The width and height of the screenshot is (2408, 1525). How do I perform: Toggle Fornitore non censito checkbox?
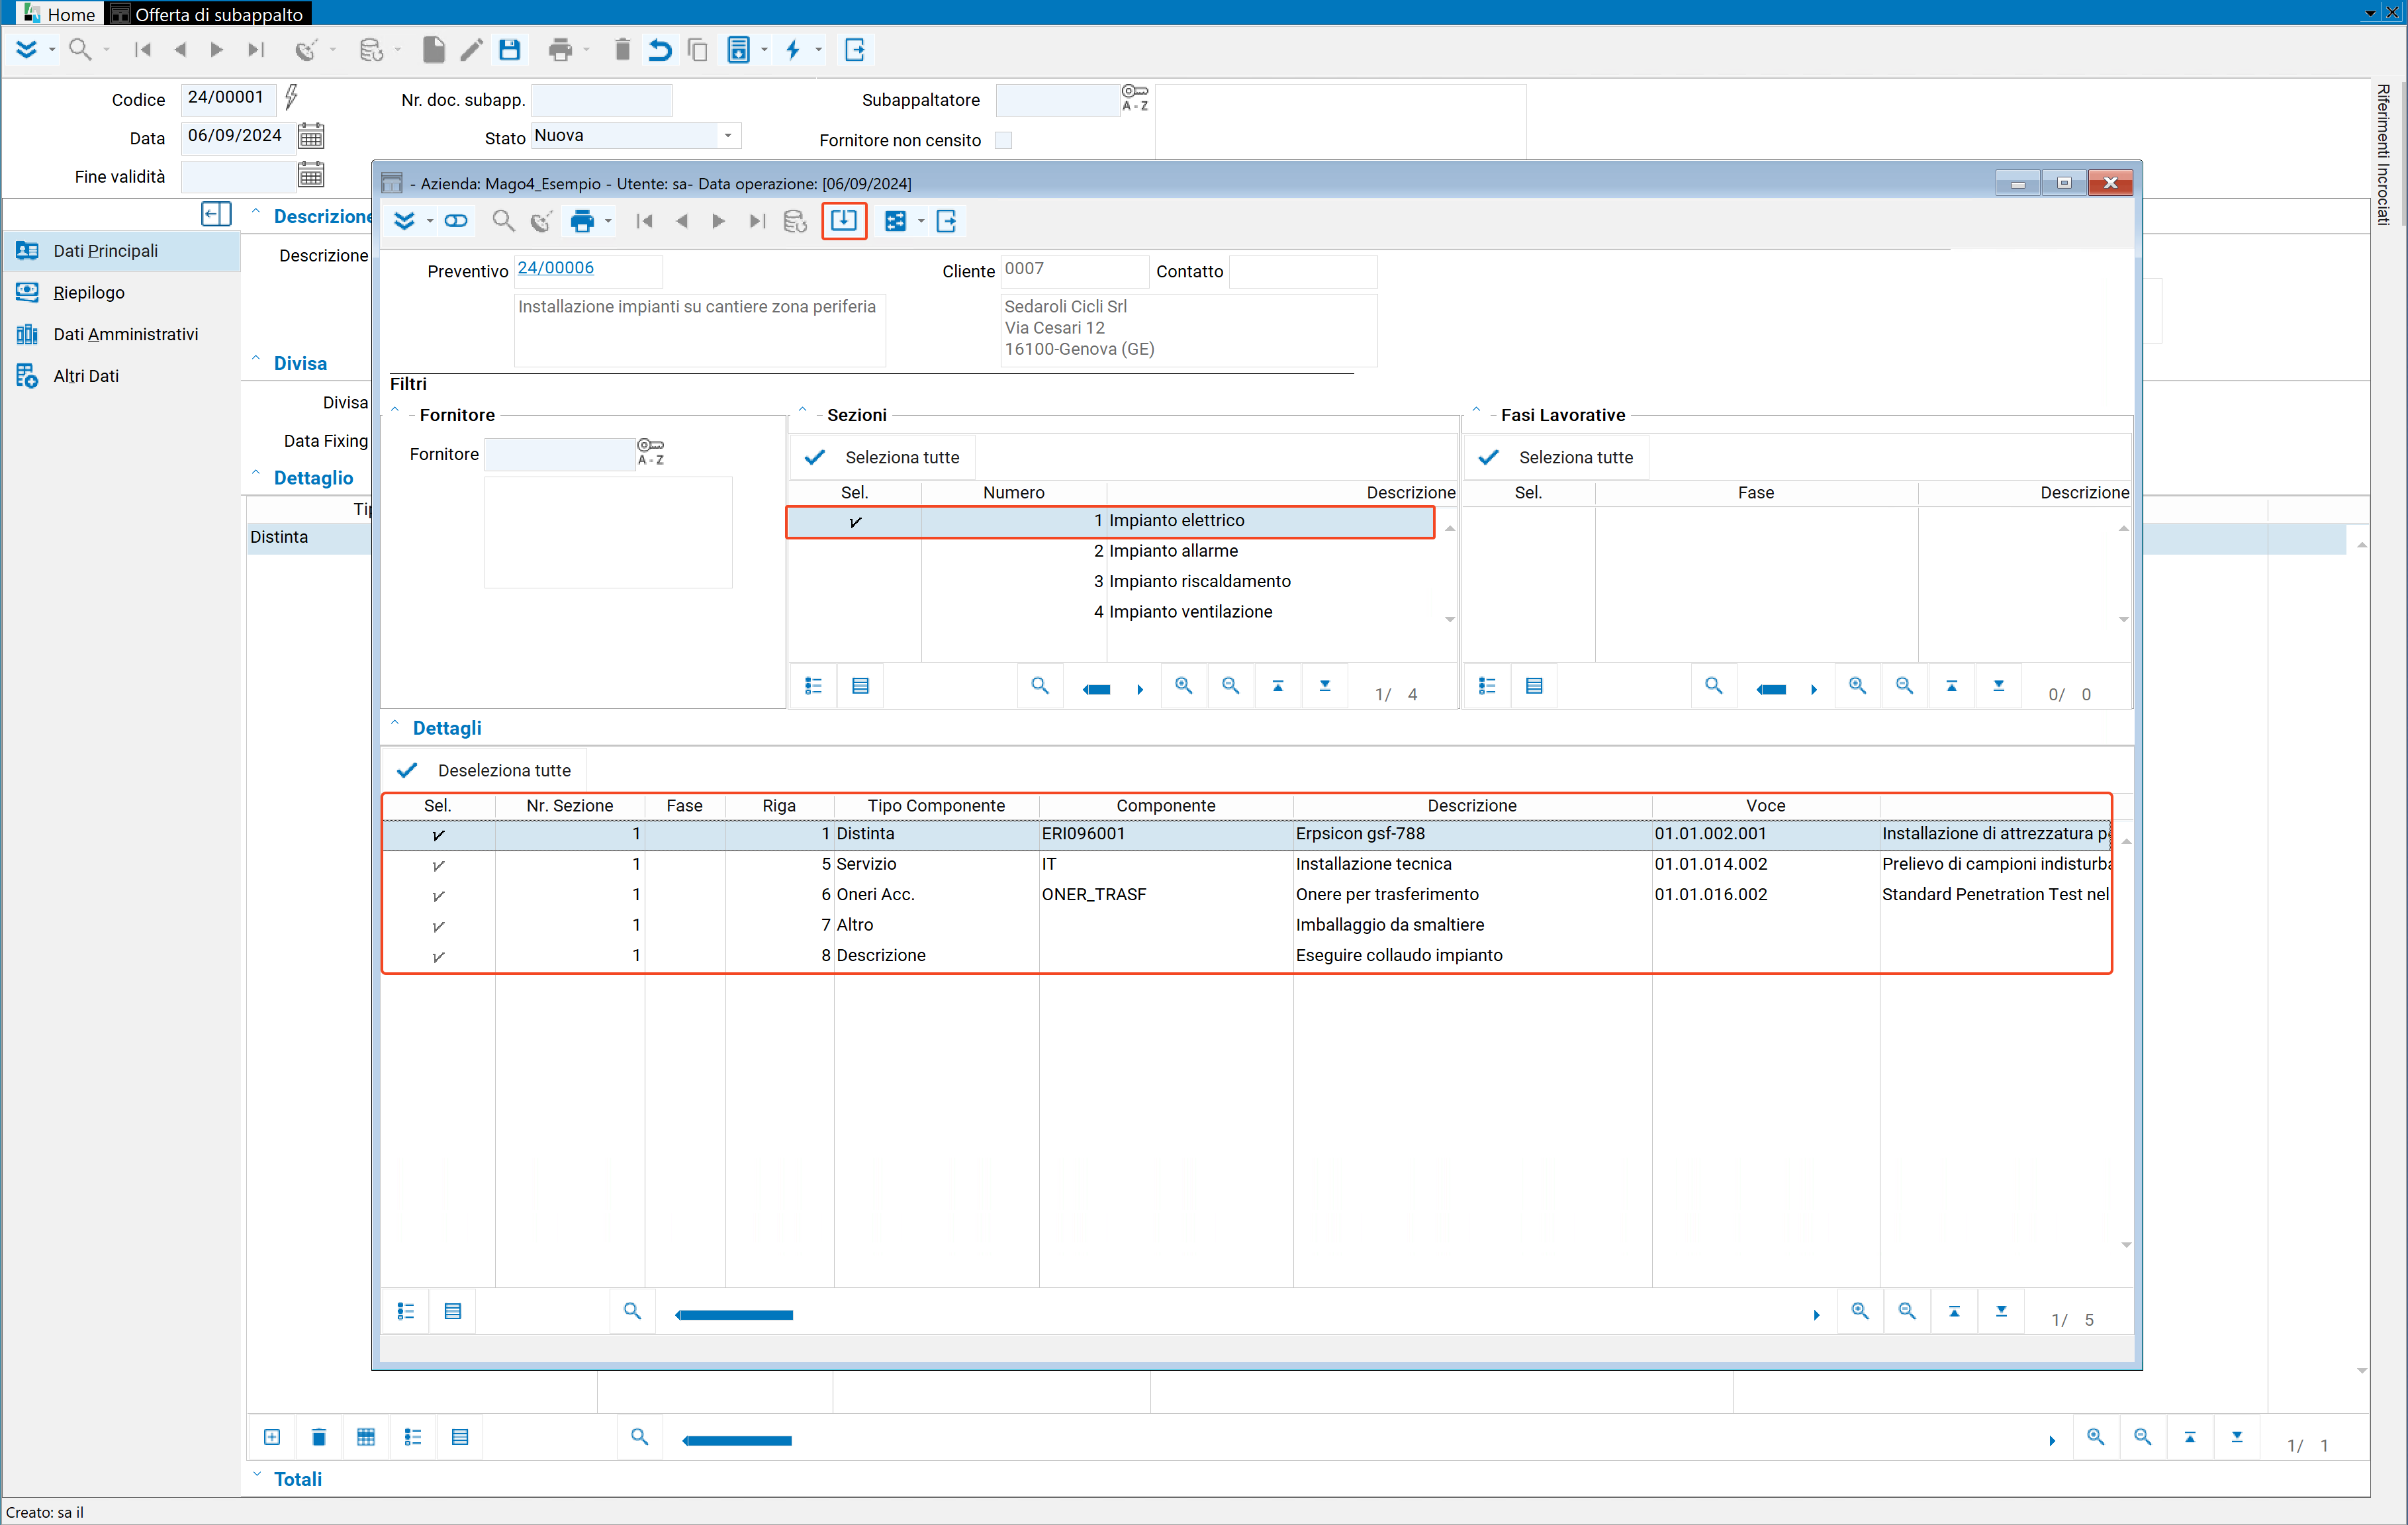pyautogui.click(x=1004, y=140)
